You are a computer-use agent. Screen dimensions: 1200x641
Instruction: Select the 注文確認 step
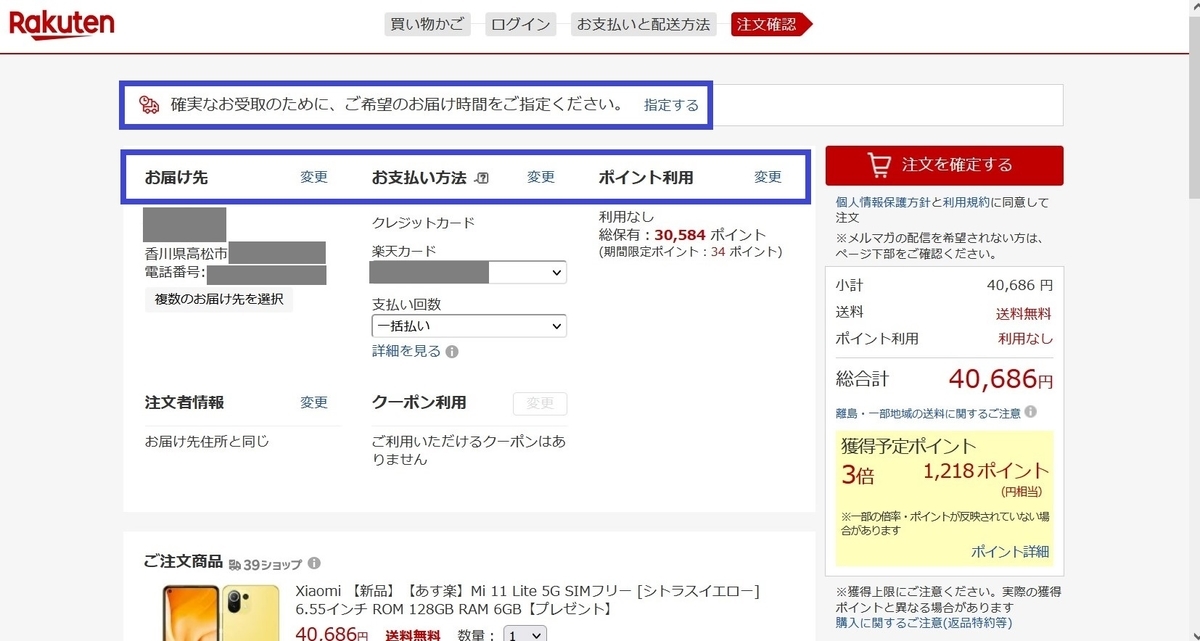pos(772,24)
